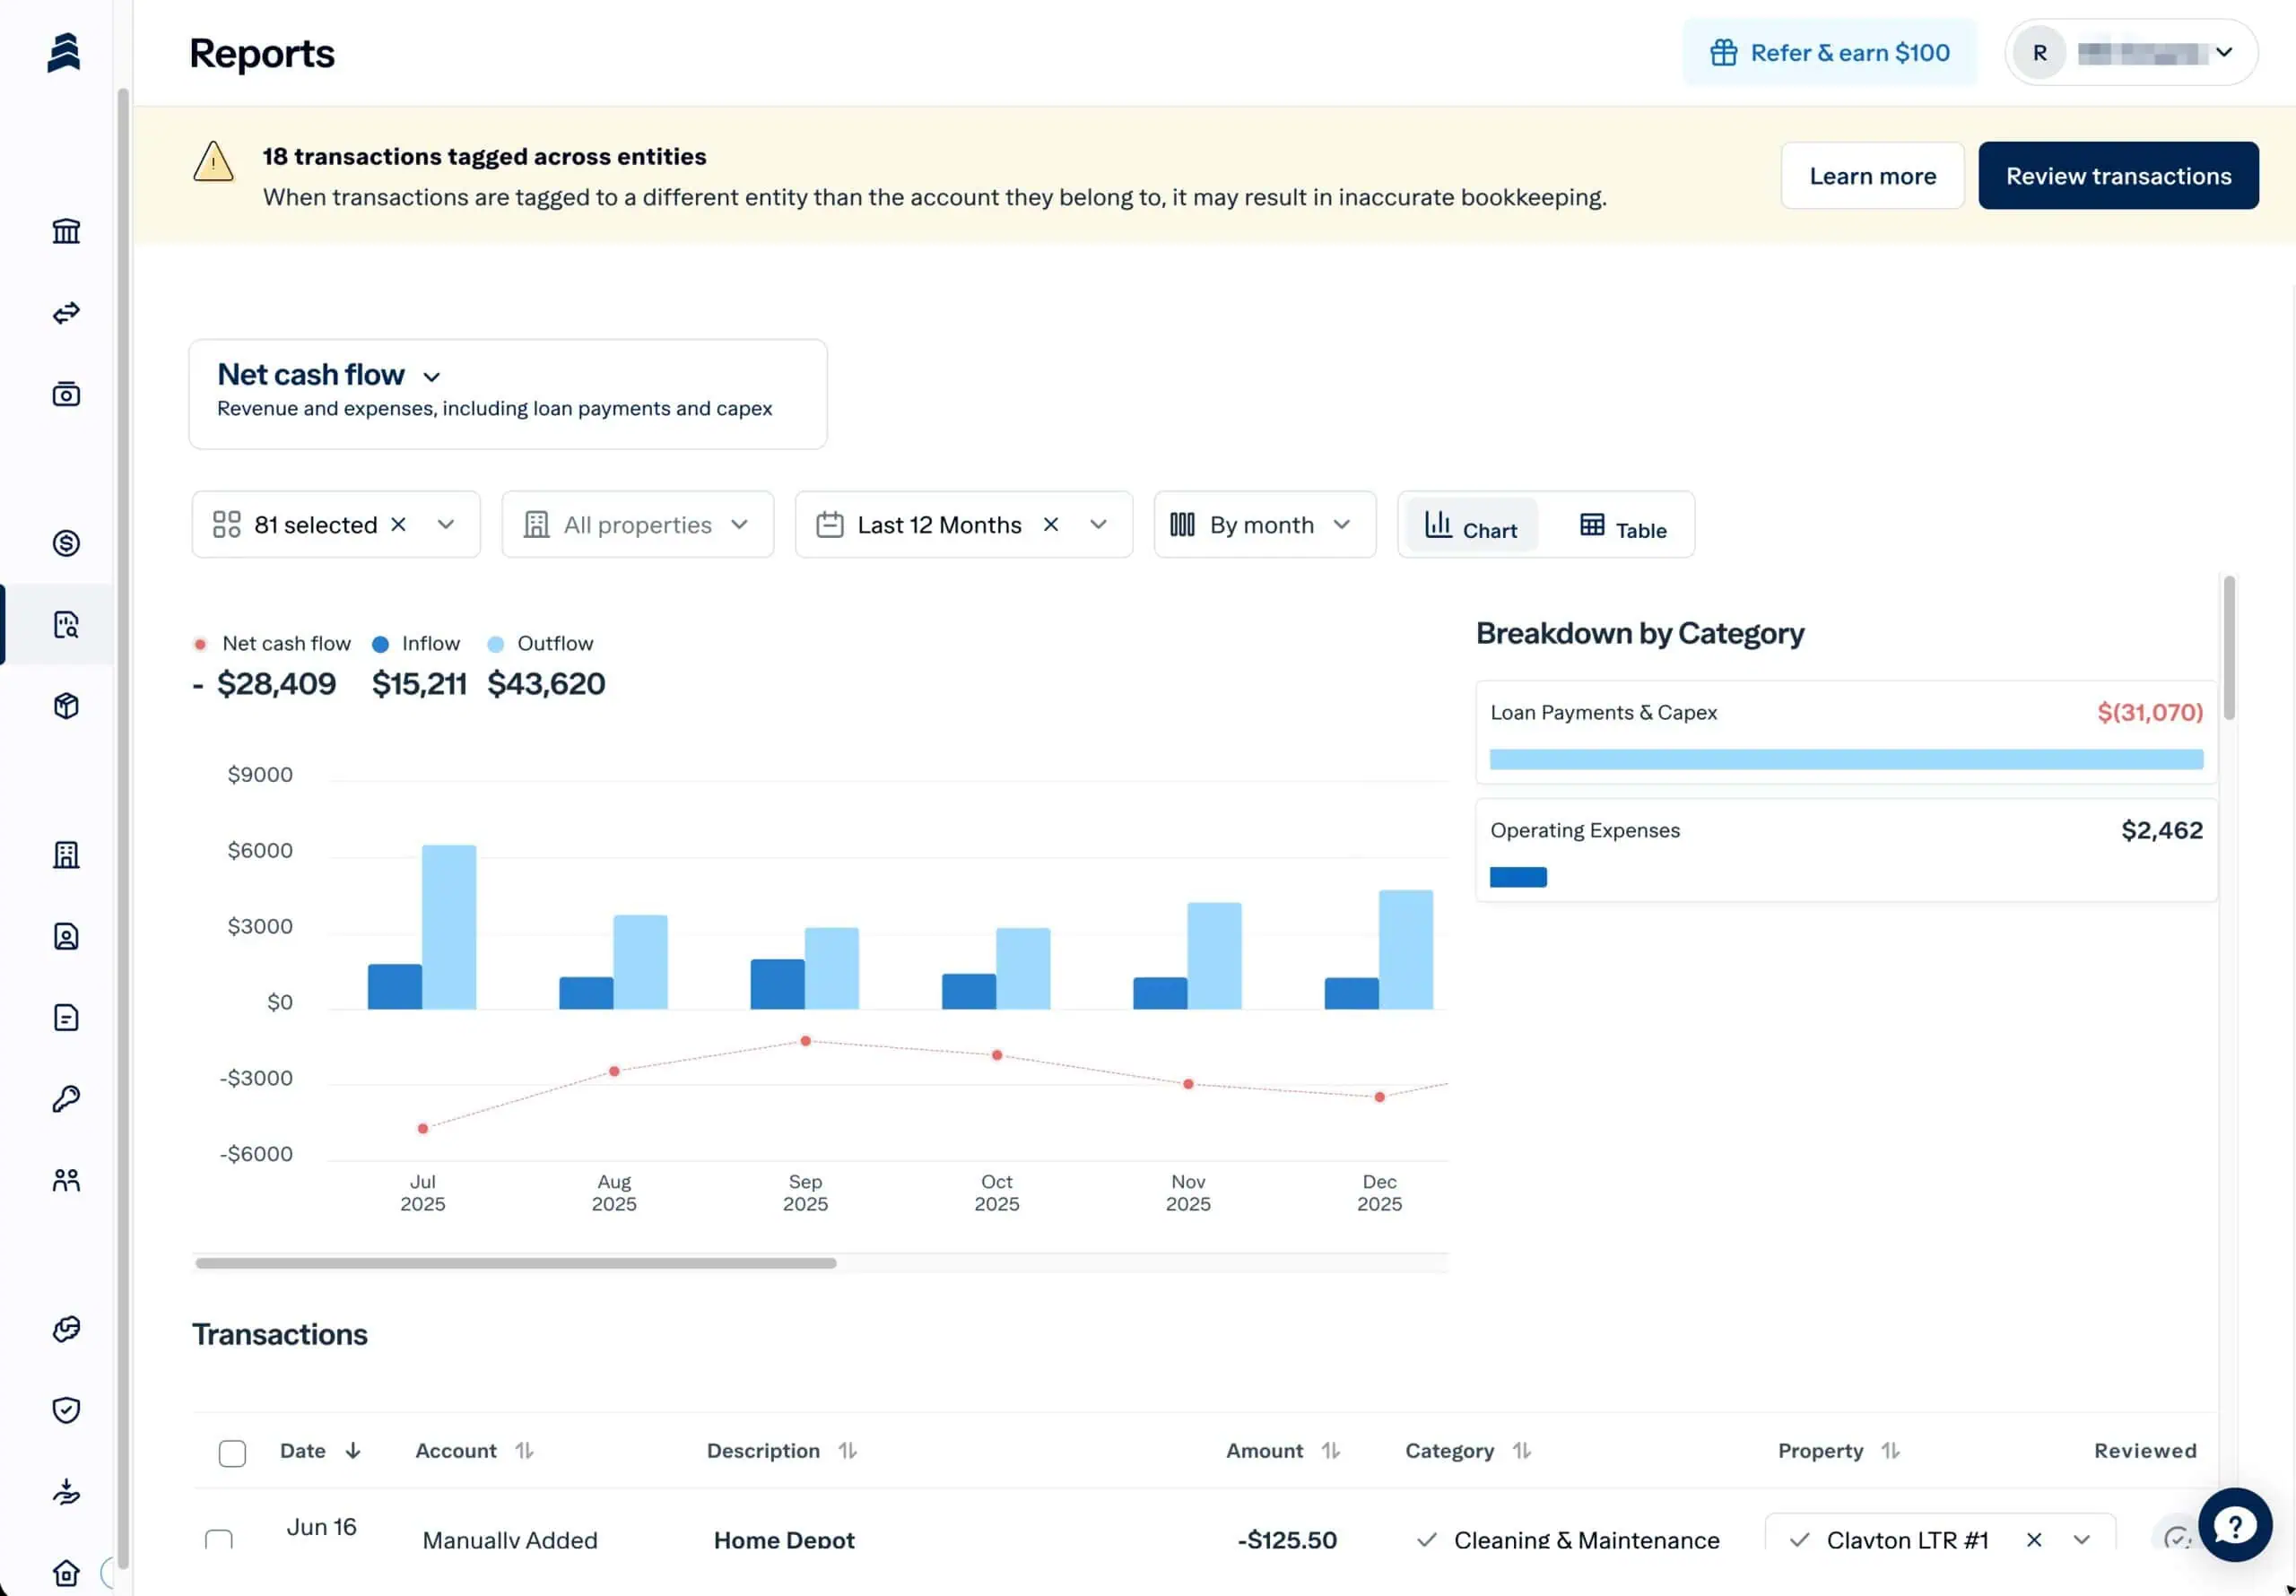Expand Clayton LTR #1 property dropdown chevron

2082,1540
